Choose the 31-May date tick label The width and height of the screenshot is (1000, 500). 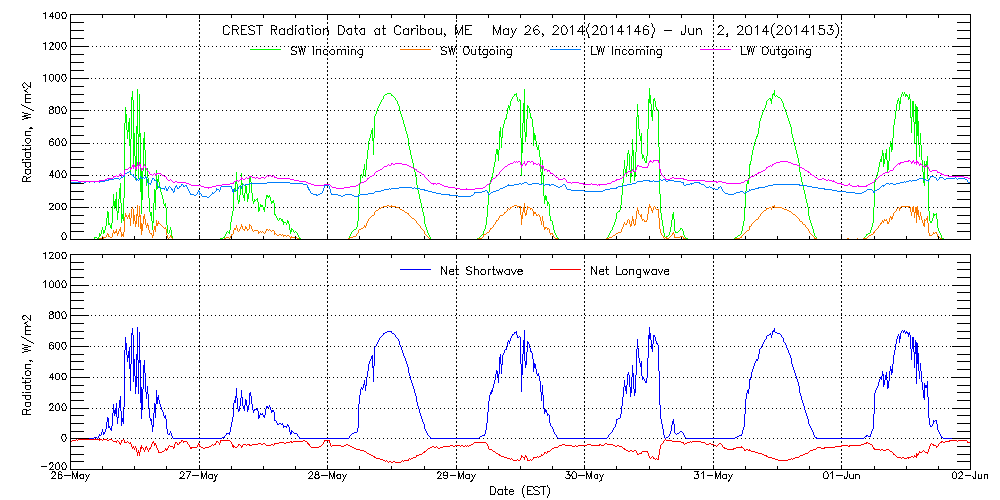click(x=713, y=478)
